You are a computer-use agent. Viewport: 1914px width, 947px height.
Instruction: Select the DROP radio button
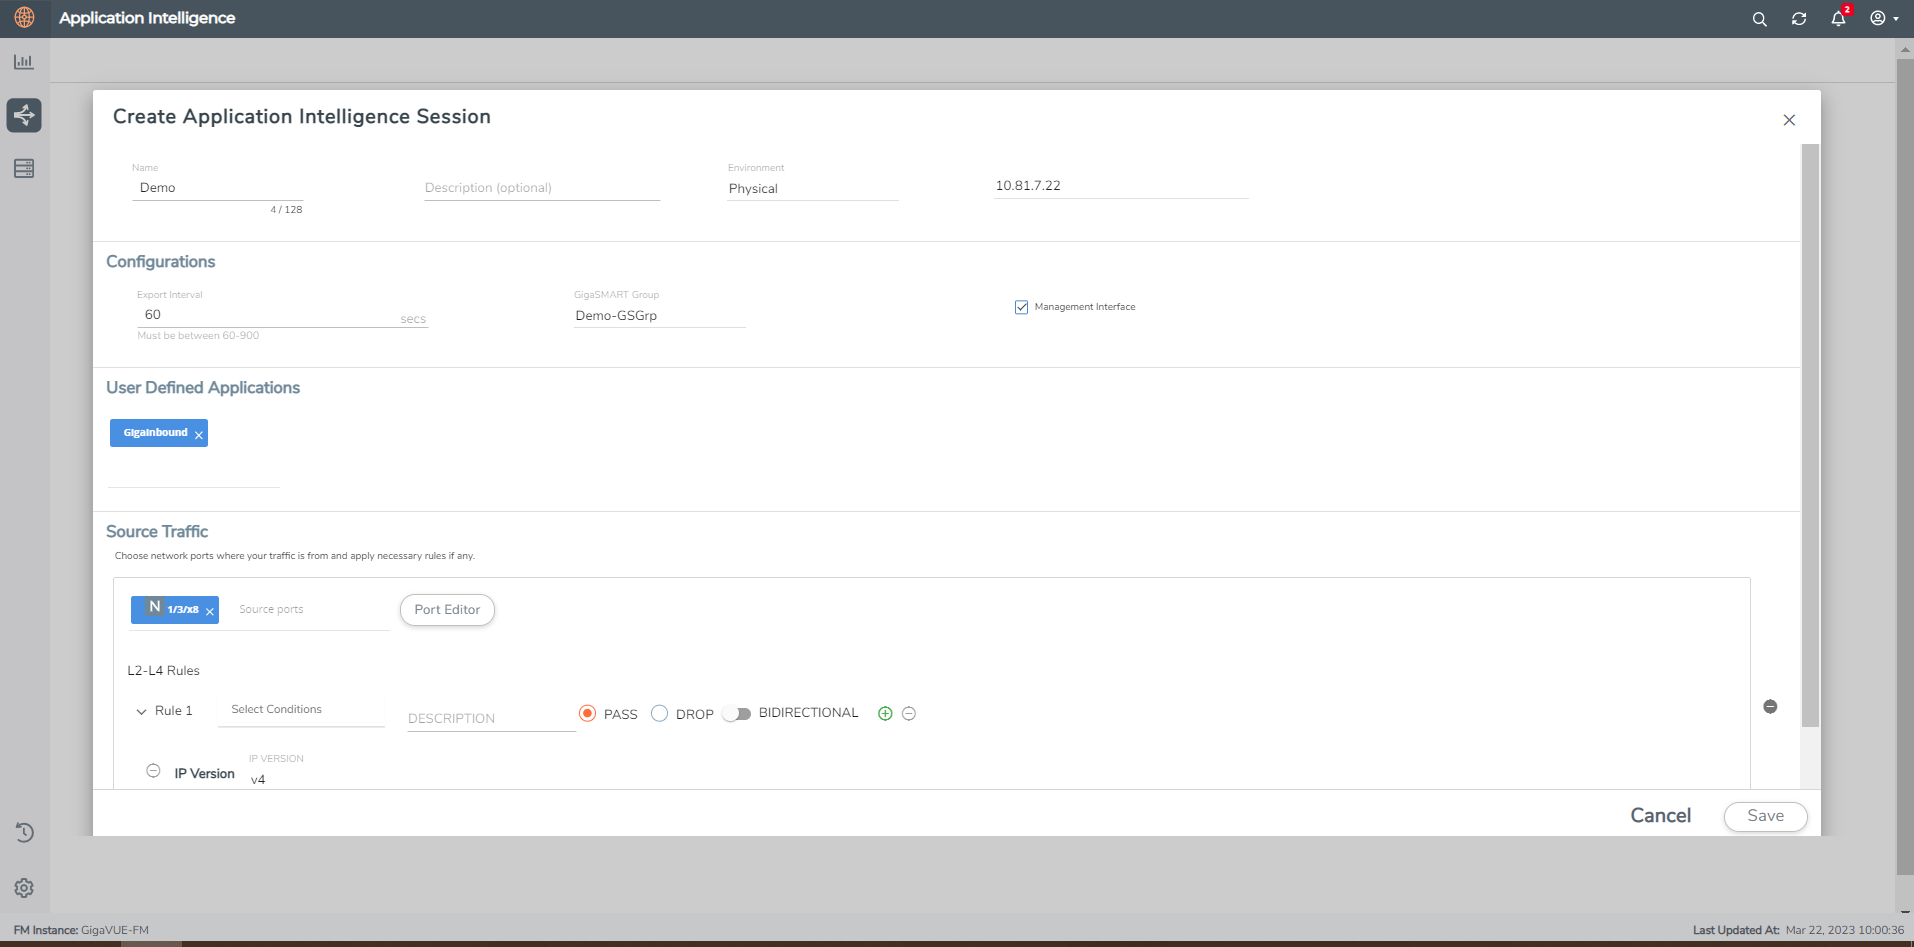(x=659, y=713)
